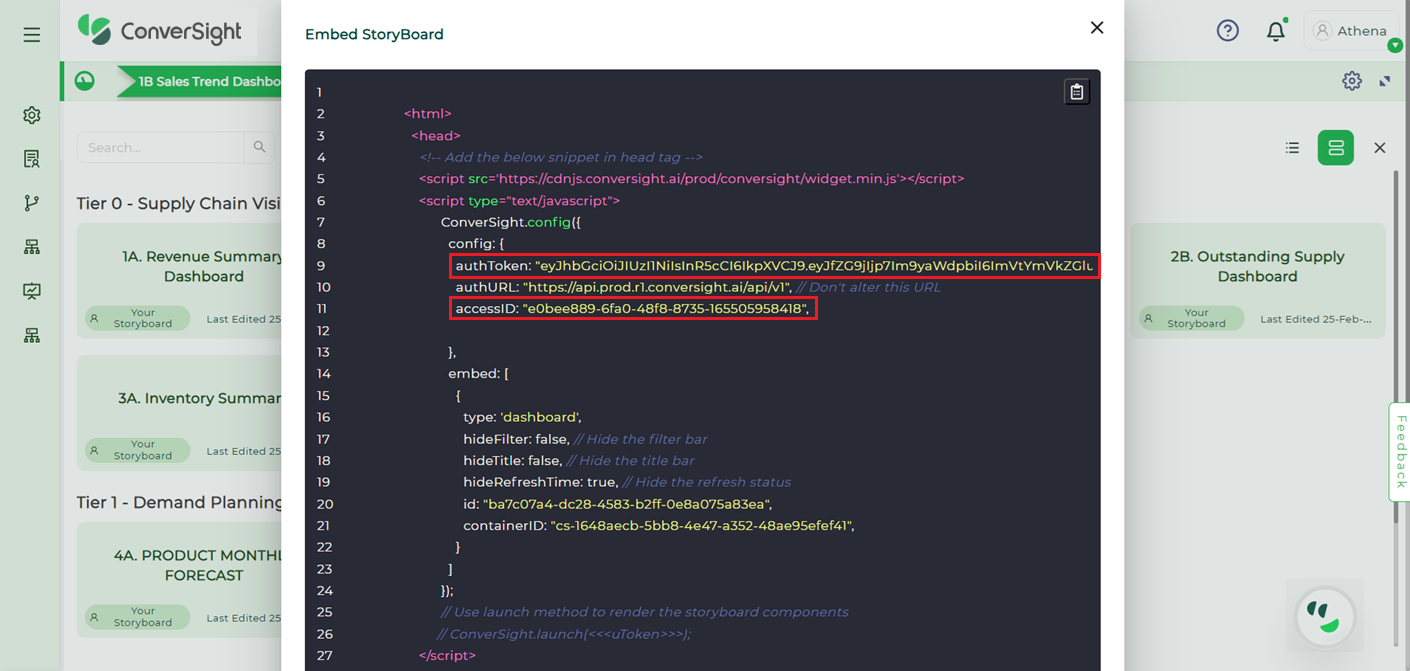The height and width of the screenshot is (671, 1410).
Task: Click the Embed StoryBoard title
Action: [374, 34]
